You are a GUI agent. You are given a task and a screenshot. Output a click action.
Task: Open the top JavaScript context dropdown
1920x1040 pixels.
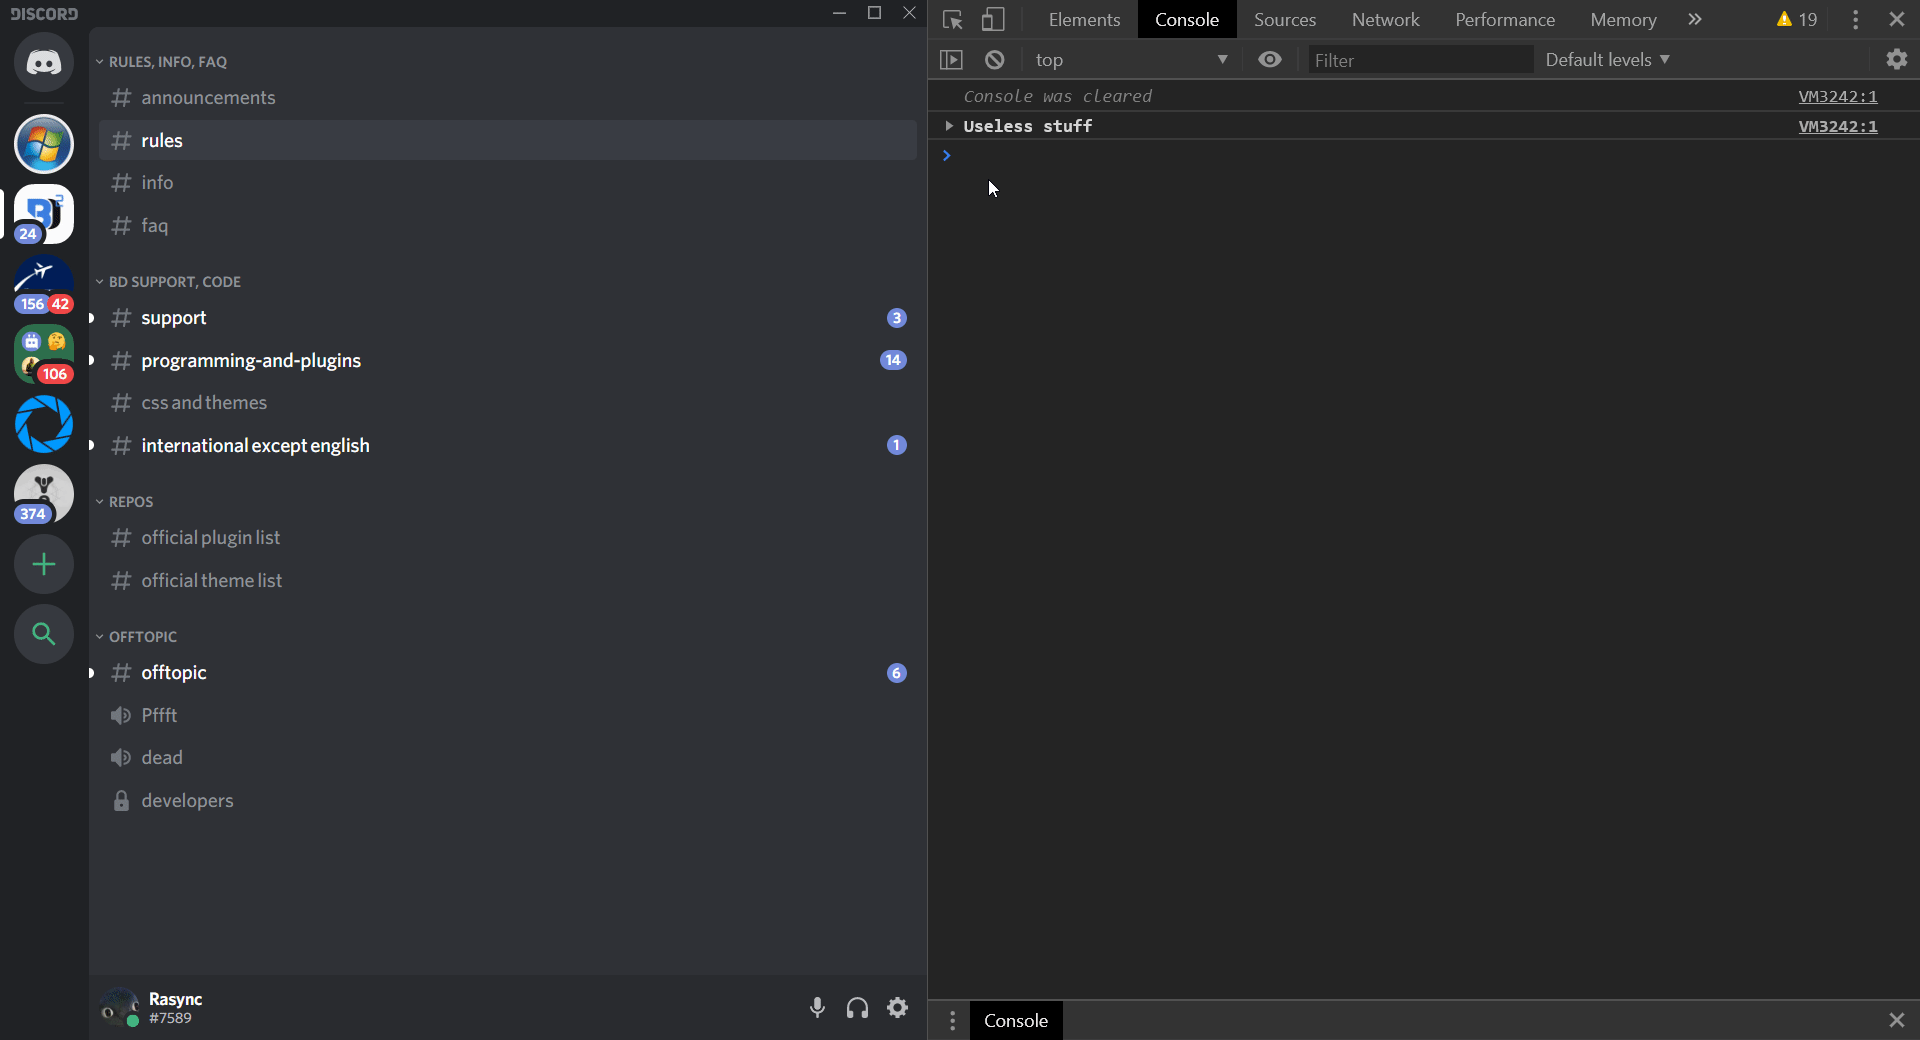click(x=1132, y=60)
